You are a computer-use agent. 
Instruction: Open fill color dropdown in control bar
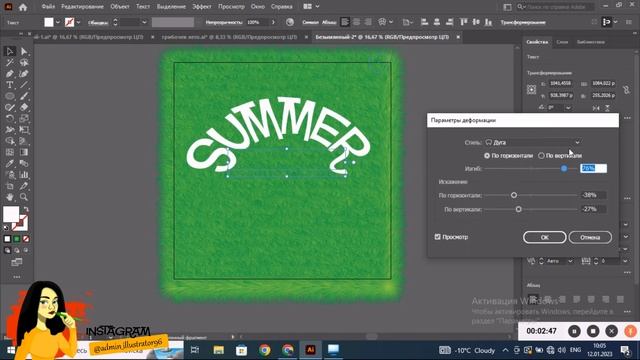[58, 22]
